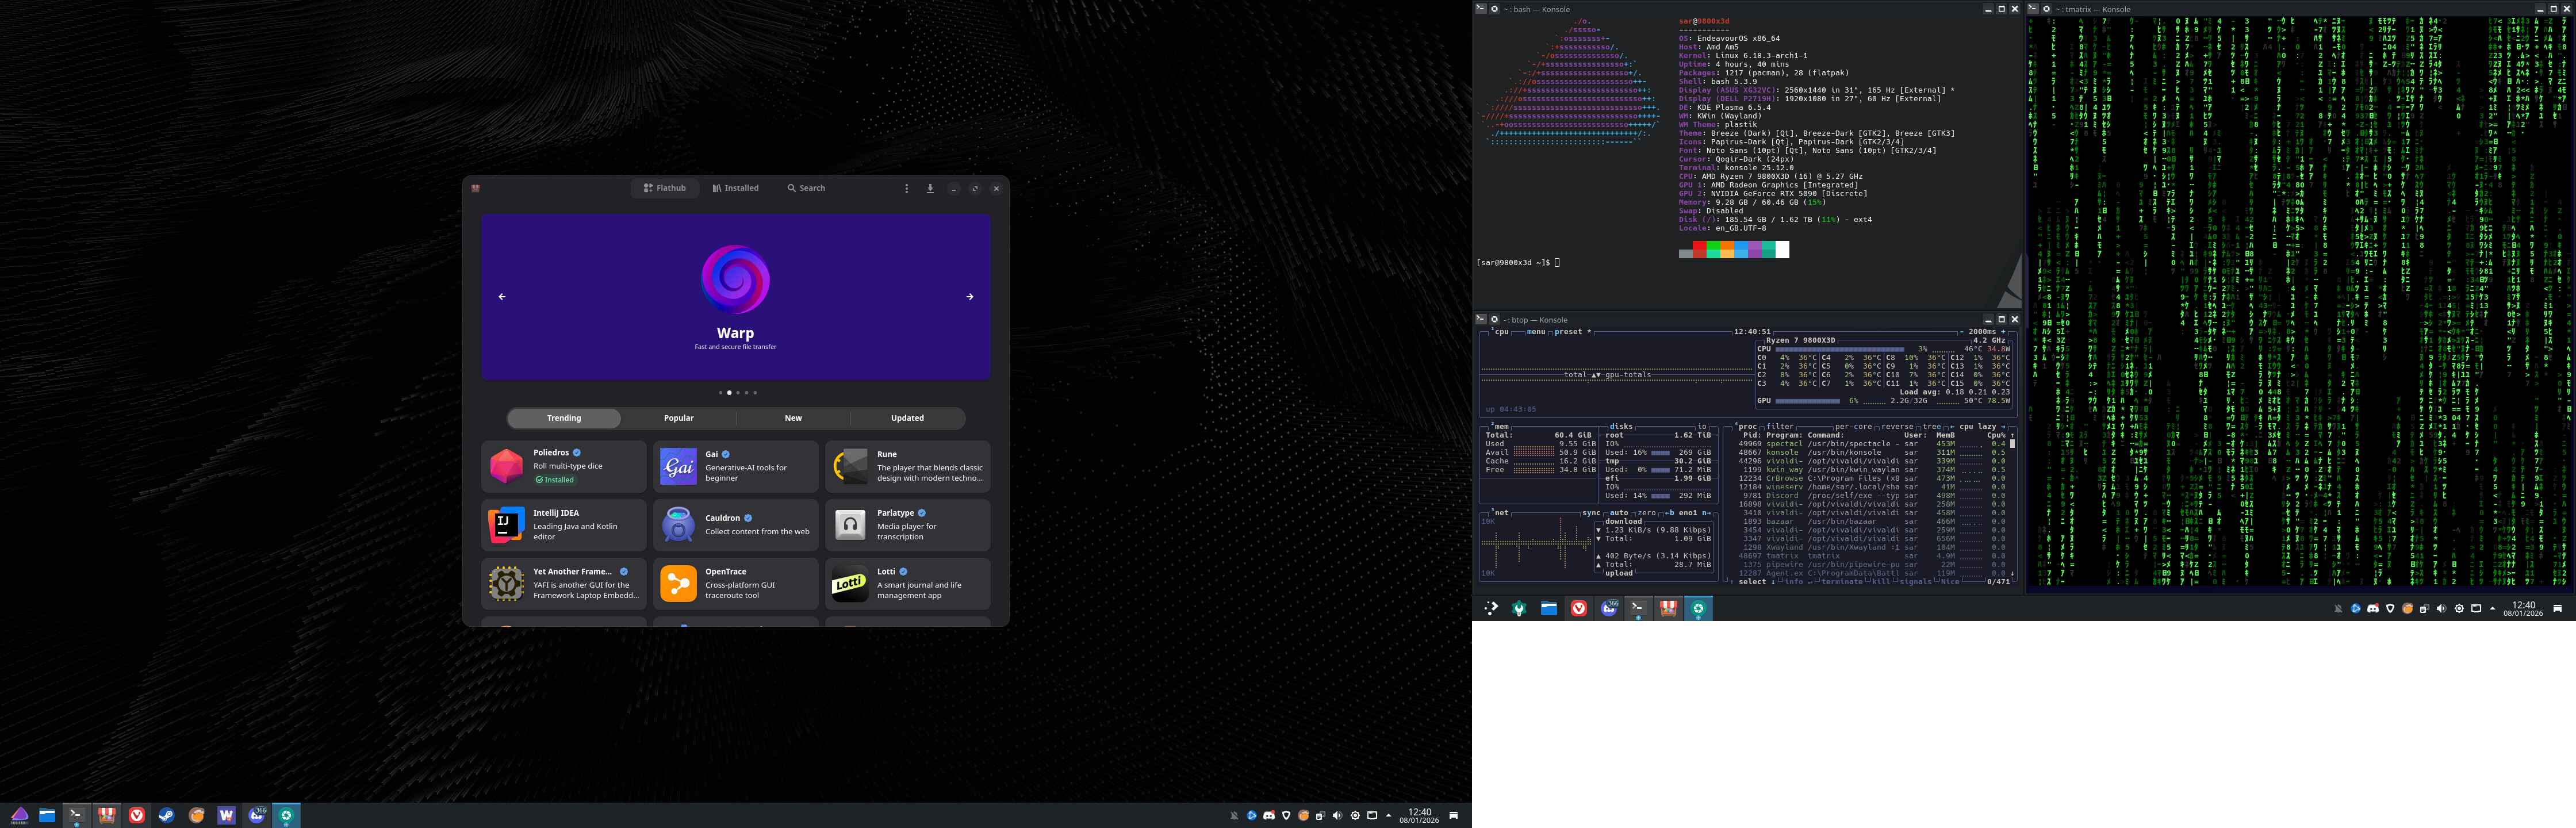
Task: Toggle io mode in btop disks panel
Action: click(x=1702, y=427)
